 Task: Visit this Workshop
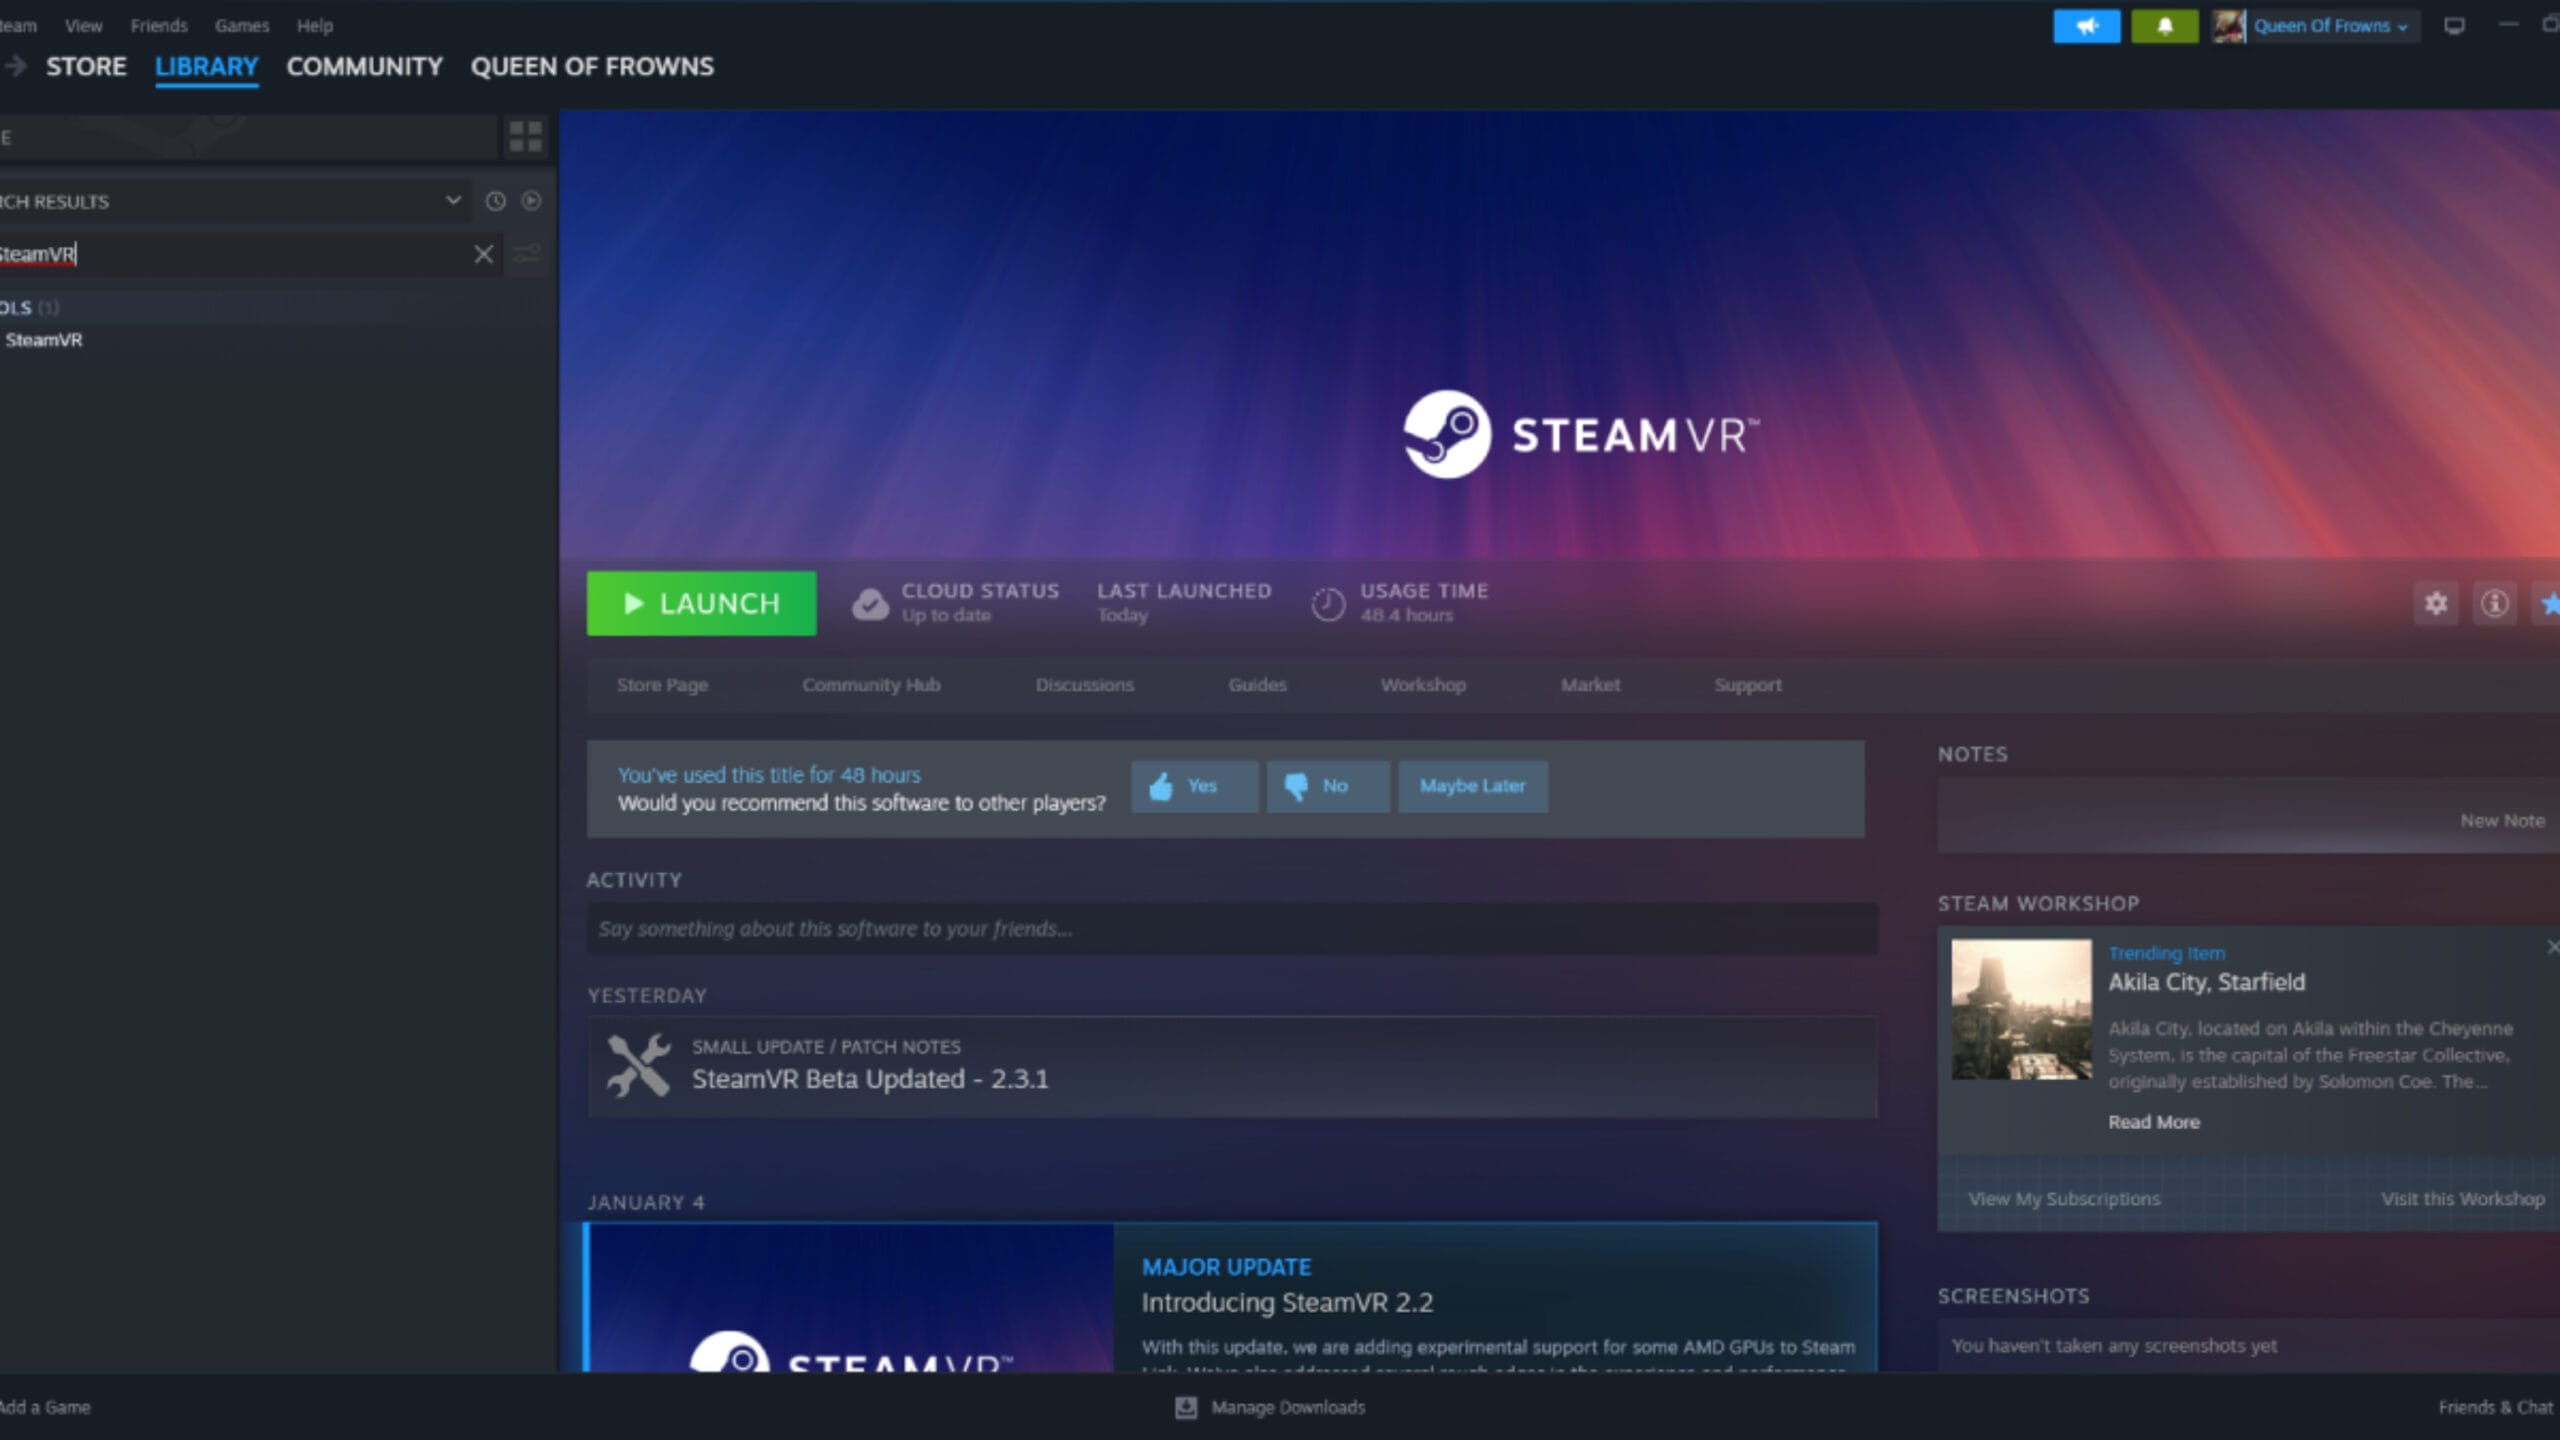tap(2463, 1198)
